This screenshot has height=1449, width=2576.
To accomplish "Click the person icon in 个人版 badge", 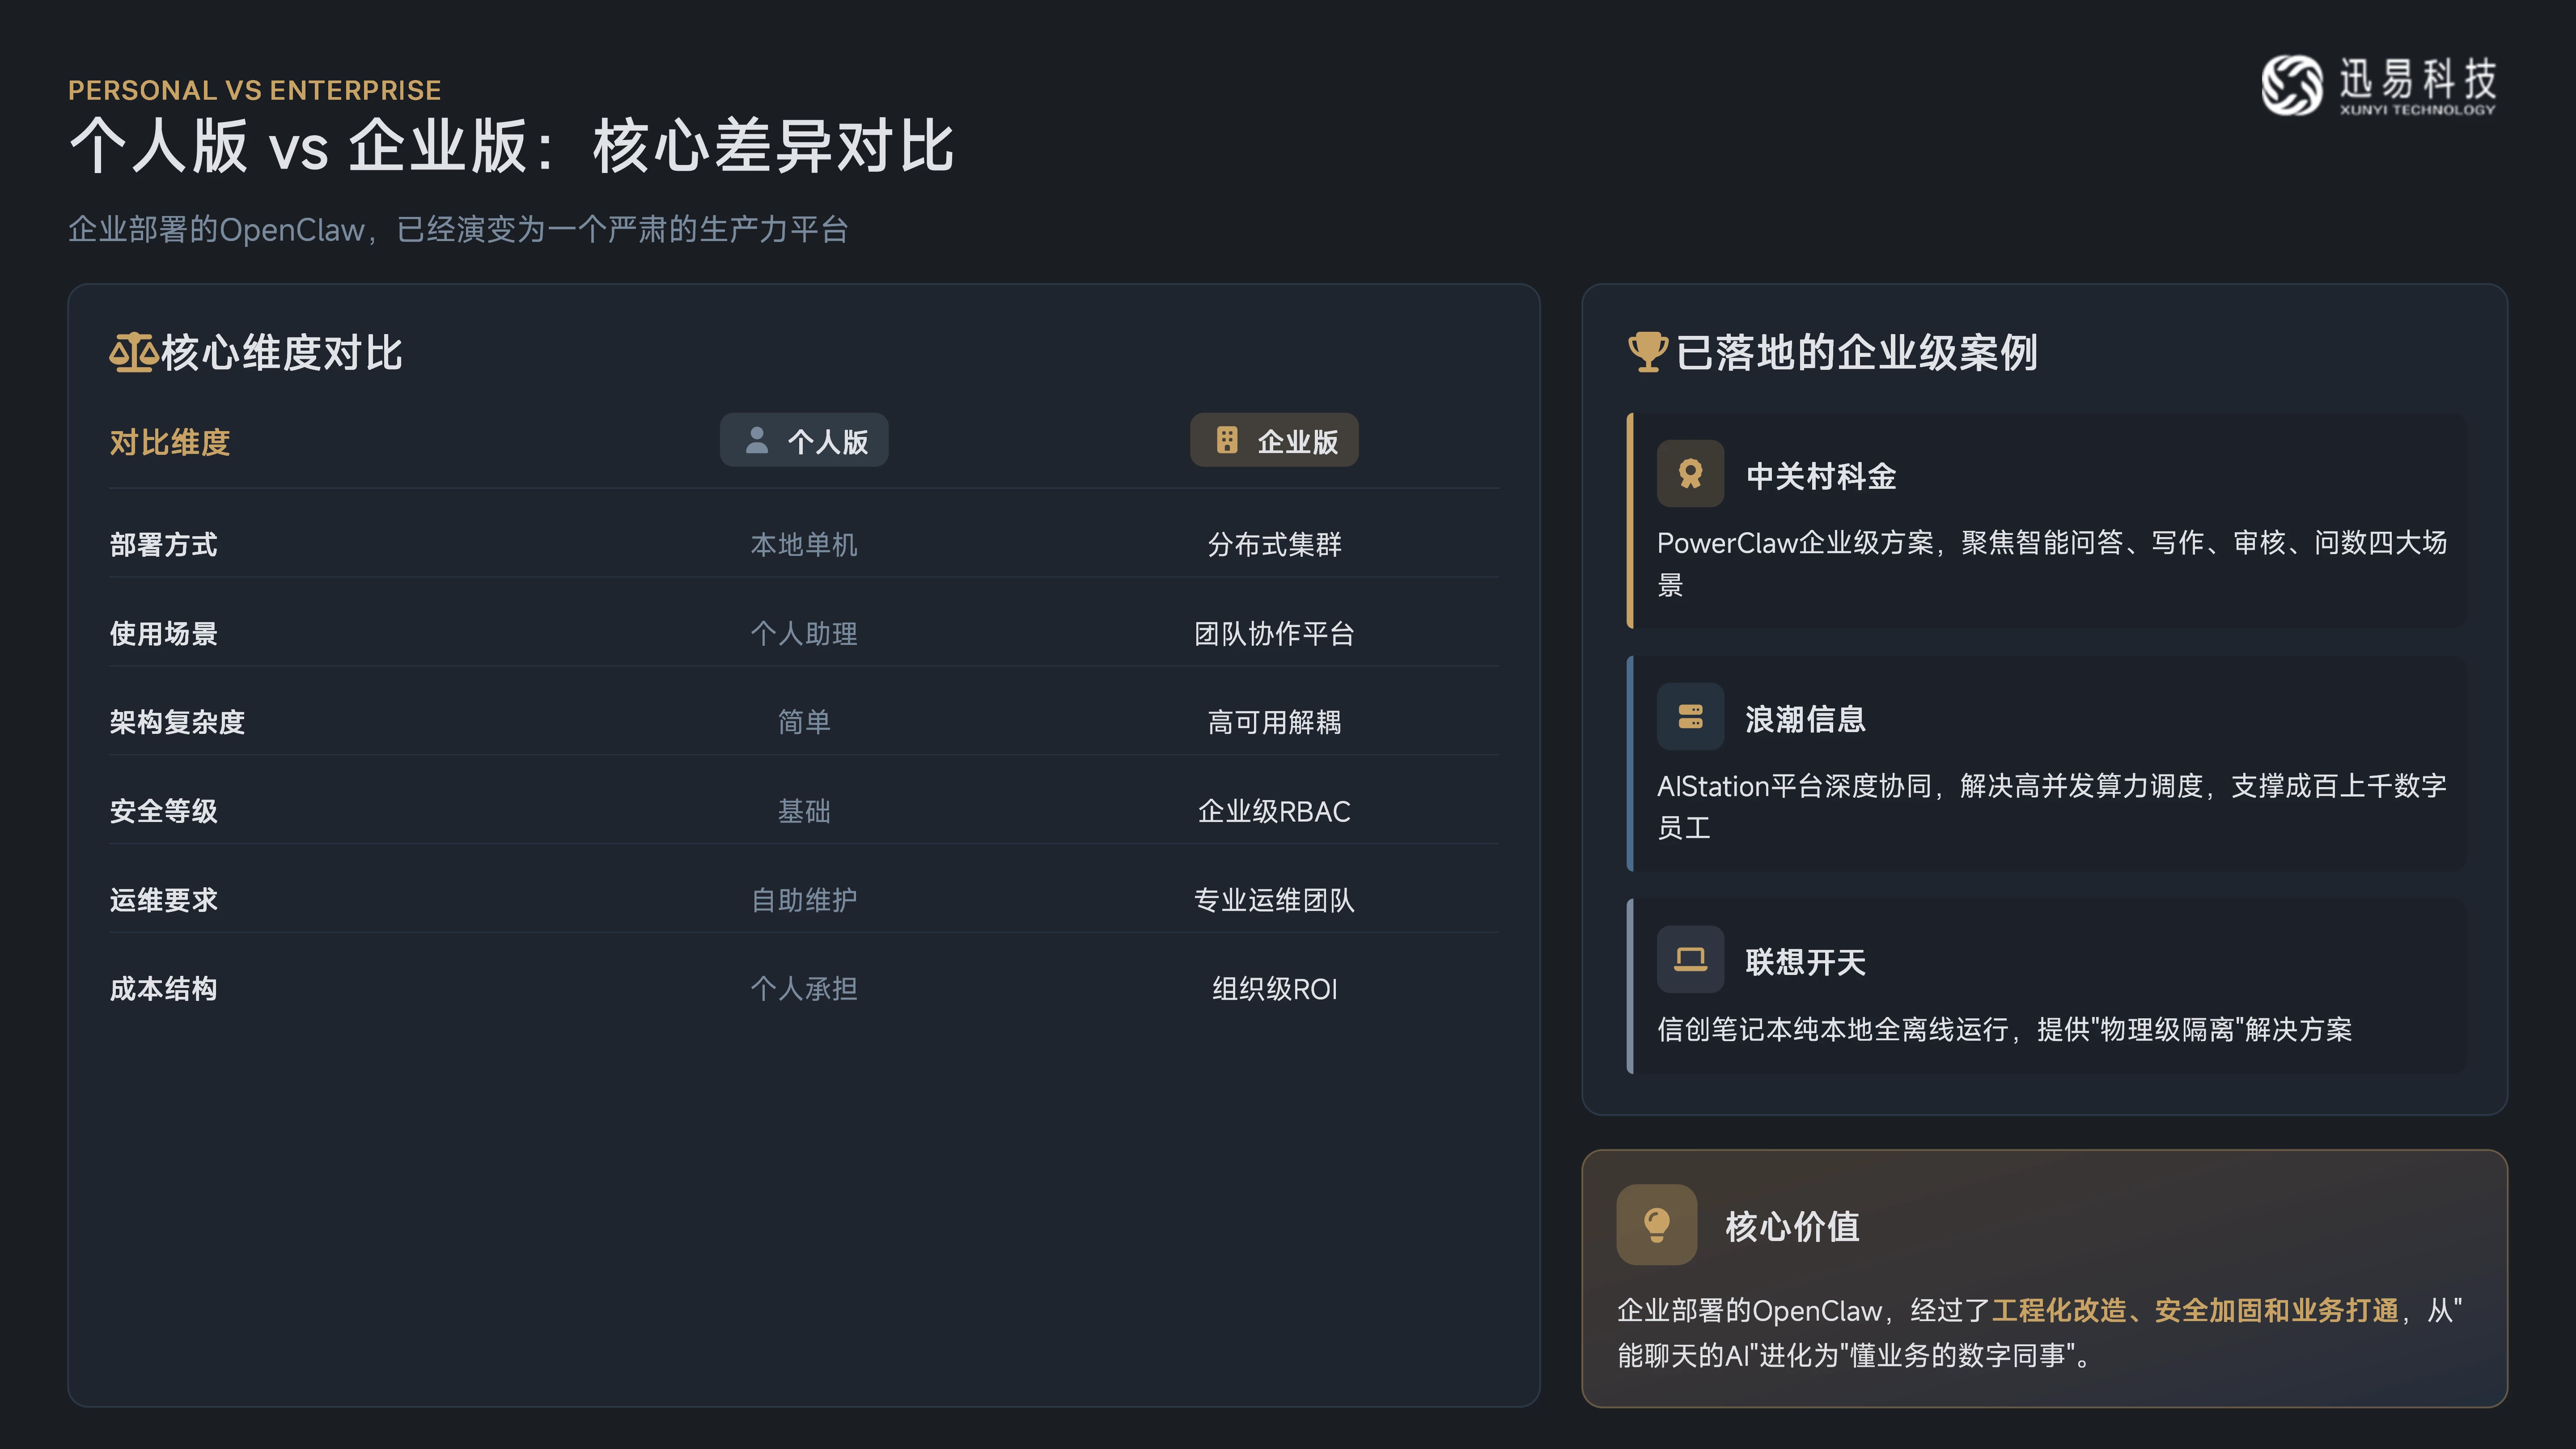I will (757, 441).
